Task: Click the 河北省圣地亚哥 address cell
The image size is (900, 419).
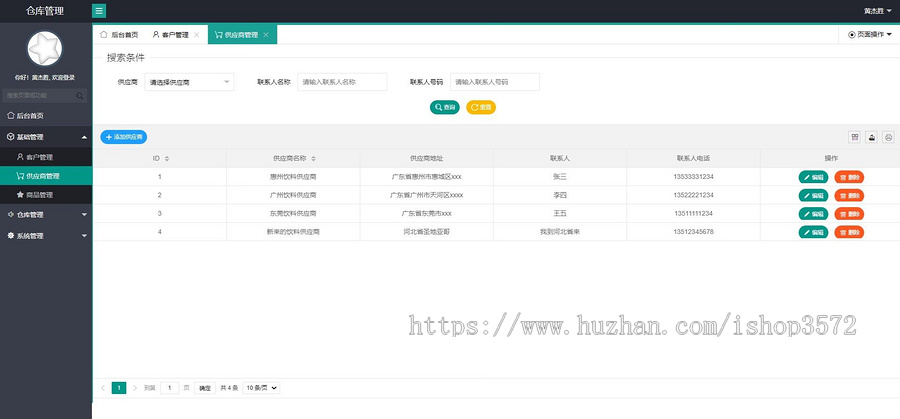Action: coord(426,232)
